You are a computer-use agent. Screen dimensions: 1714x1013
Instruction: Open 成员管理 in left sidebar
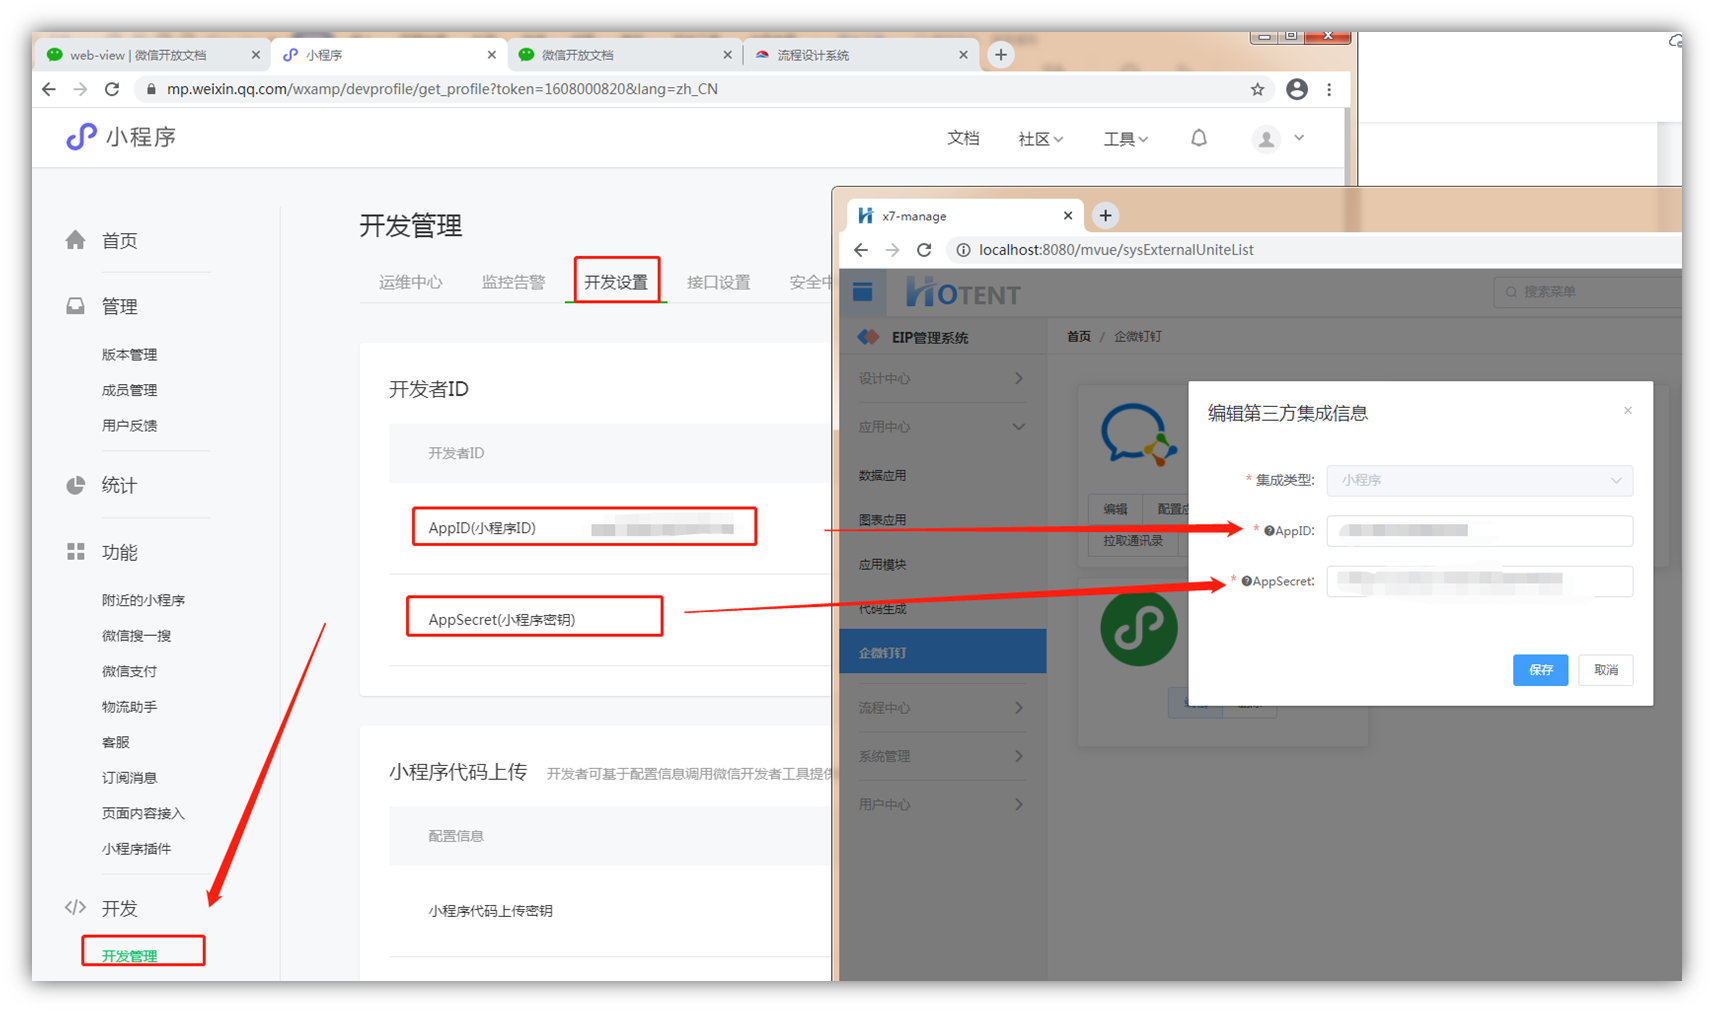(130, 390)
